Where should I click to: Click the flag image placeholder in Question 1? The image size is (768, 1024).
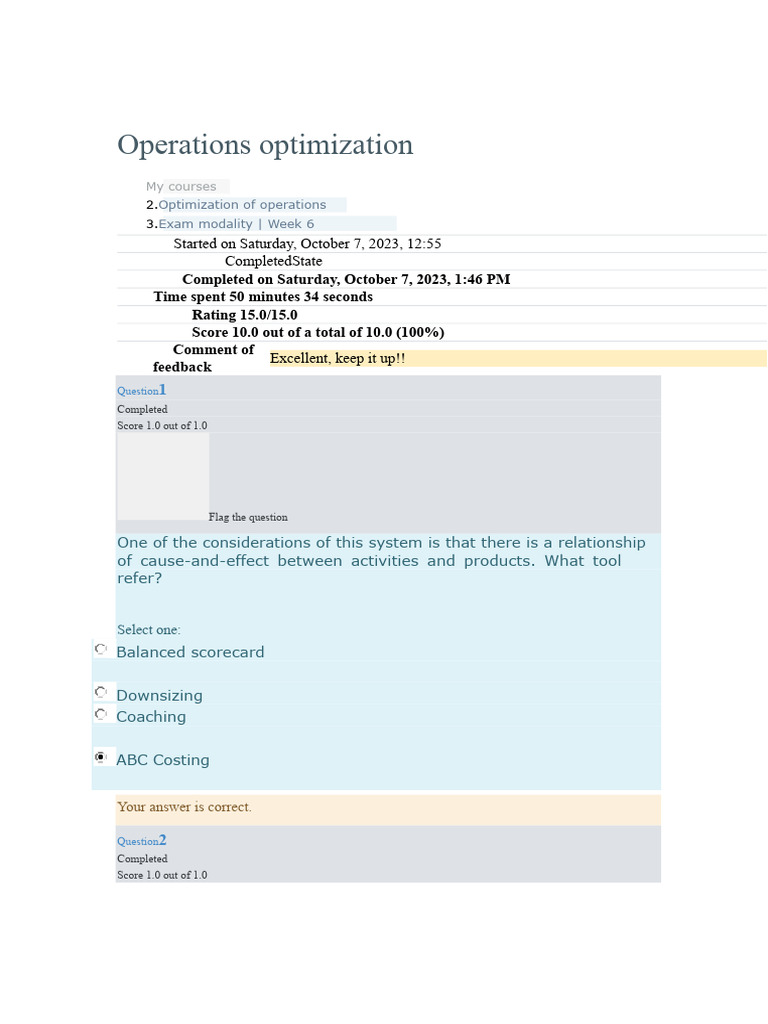tap(163, 477)
